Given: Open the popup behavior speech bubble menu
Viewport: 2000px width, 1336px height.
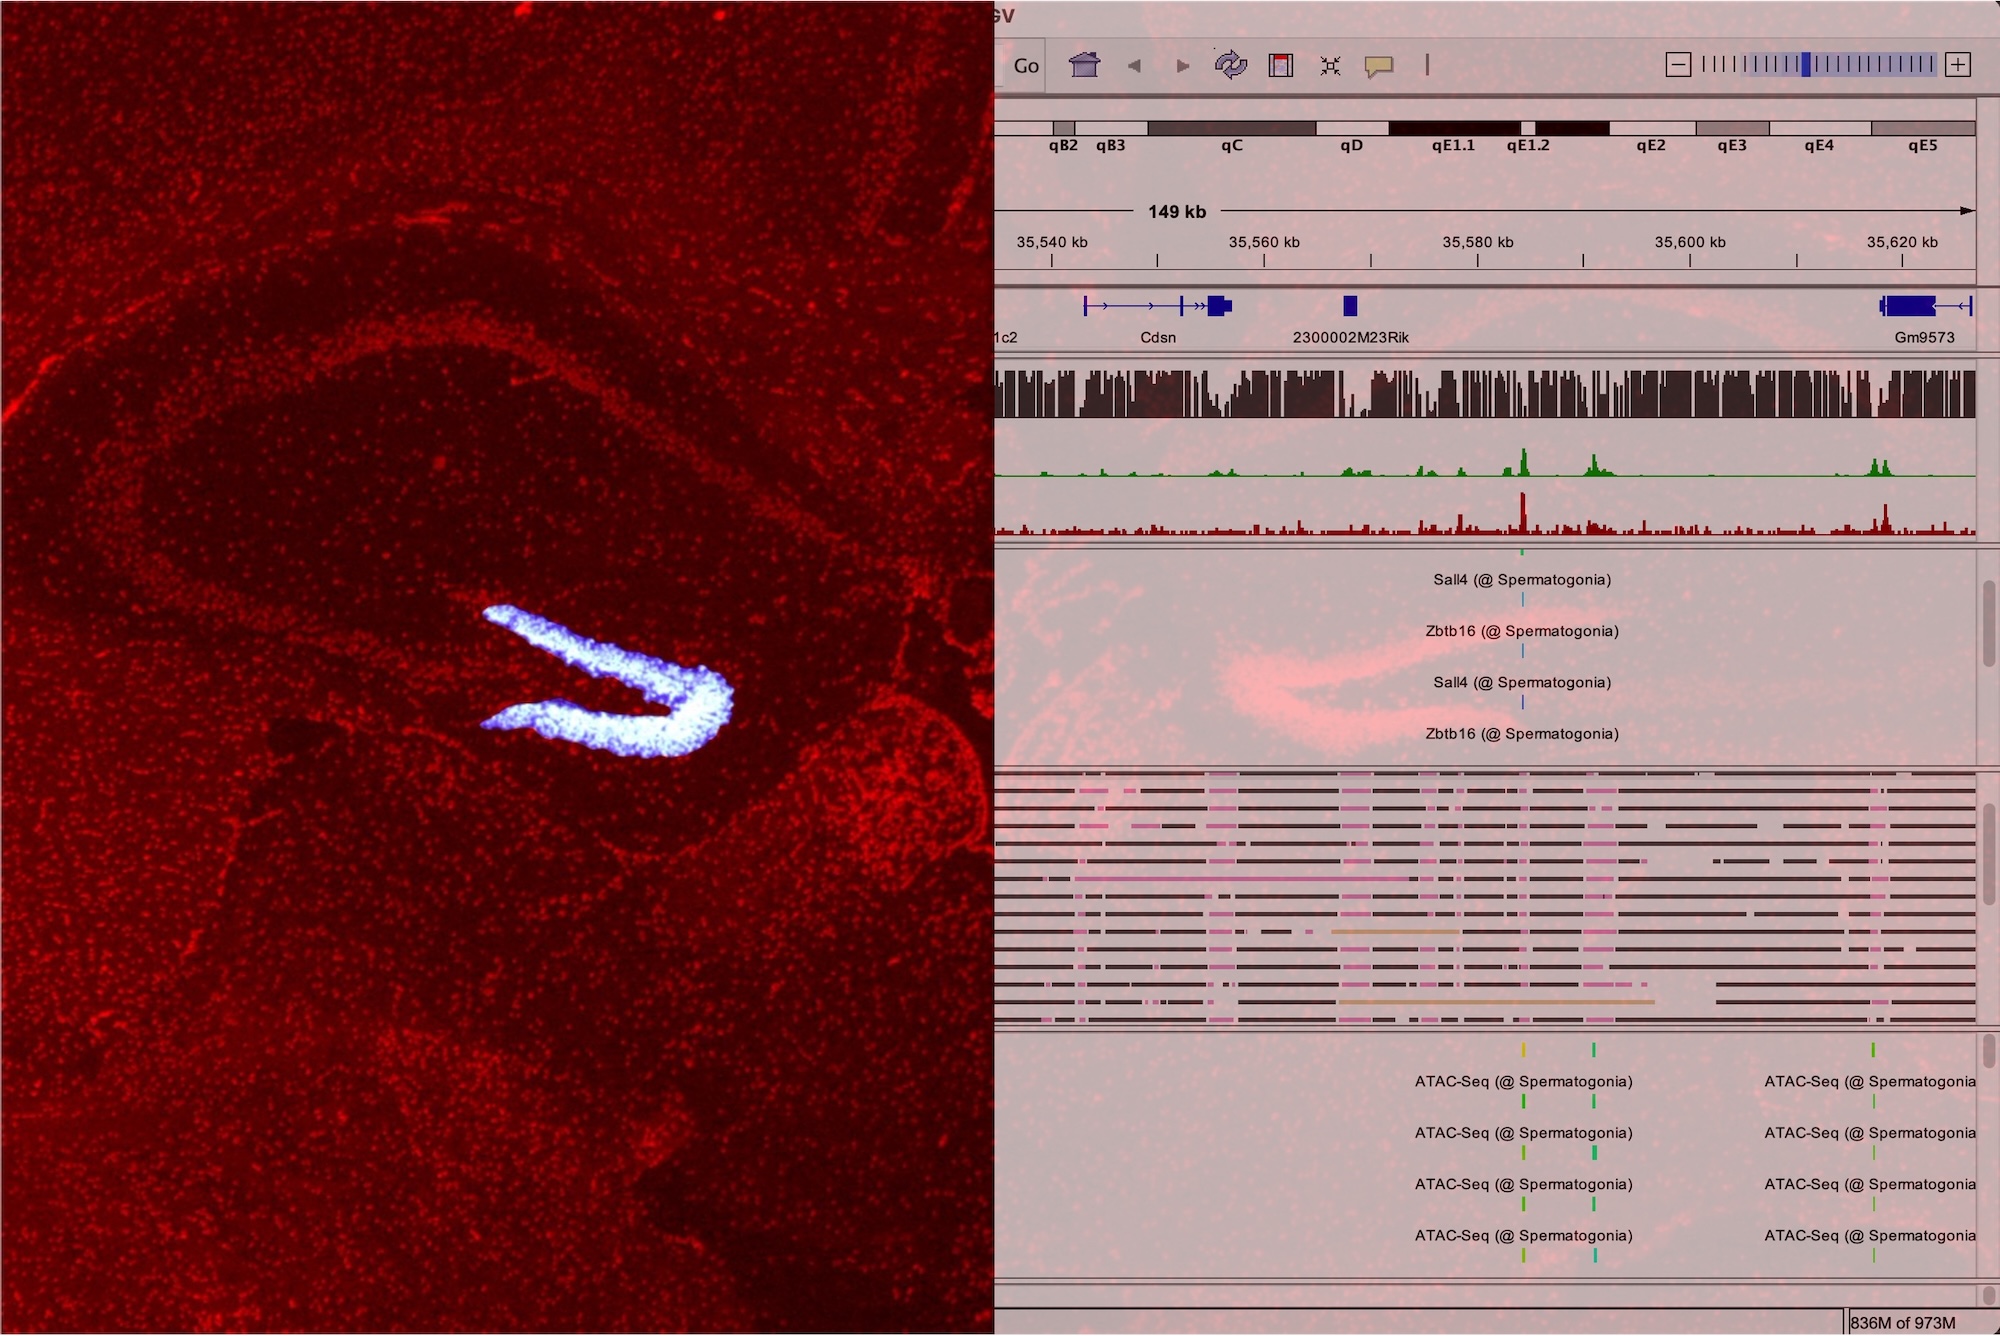Looking at the screenshot, I should 1379,66.
